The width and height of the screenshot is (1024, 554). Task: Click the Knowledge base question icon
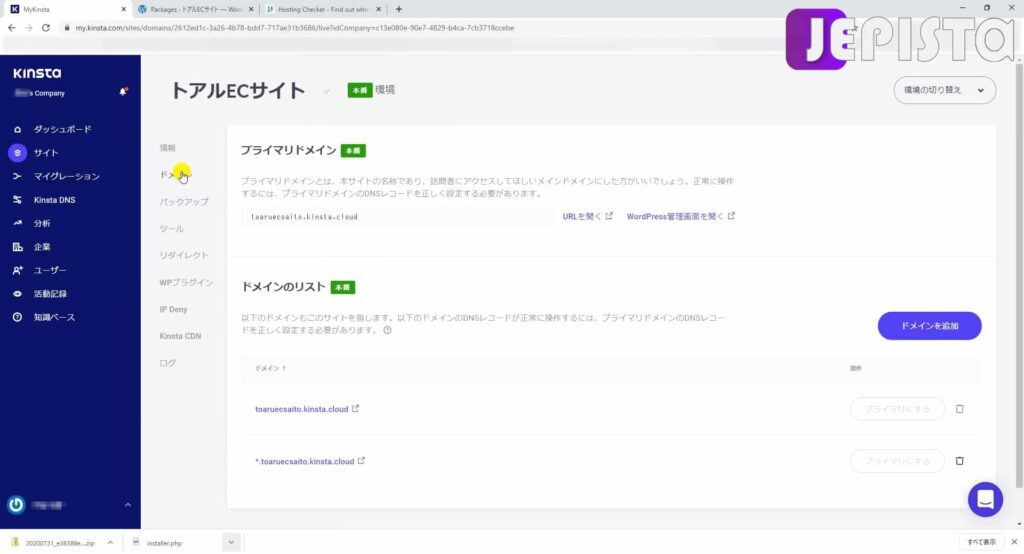pyautogui.click(x=17, y=318)
